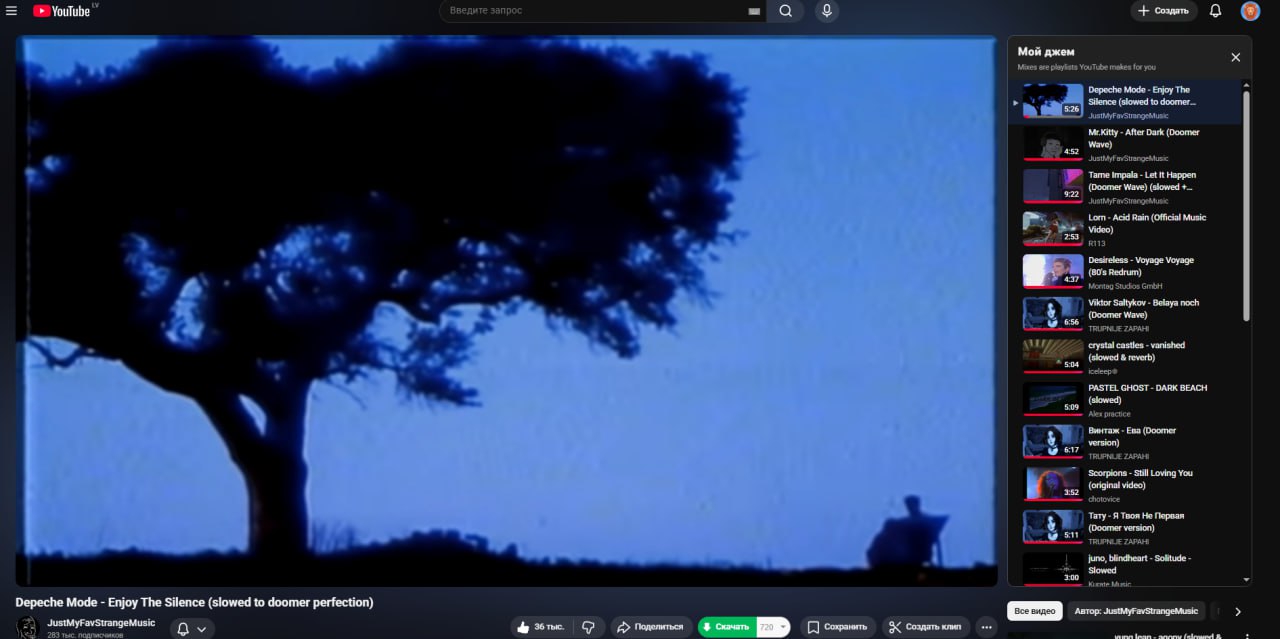This screenshot has height=639, width=1280.
Task: Open the on-screen keyboard icon in search
Action: (x=753, y=11)
